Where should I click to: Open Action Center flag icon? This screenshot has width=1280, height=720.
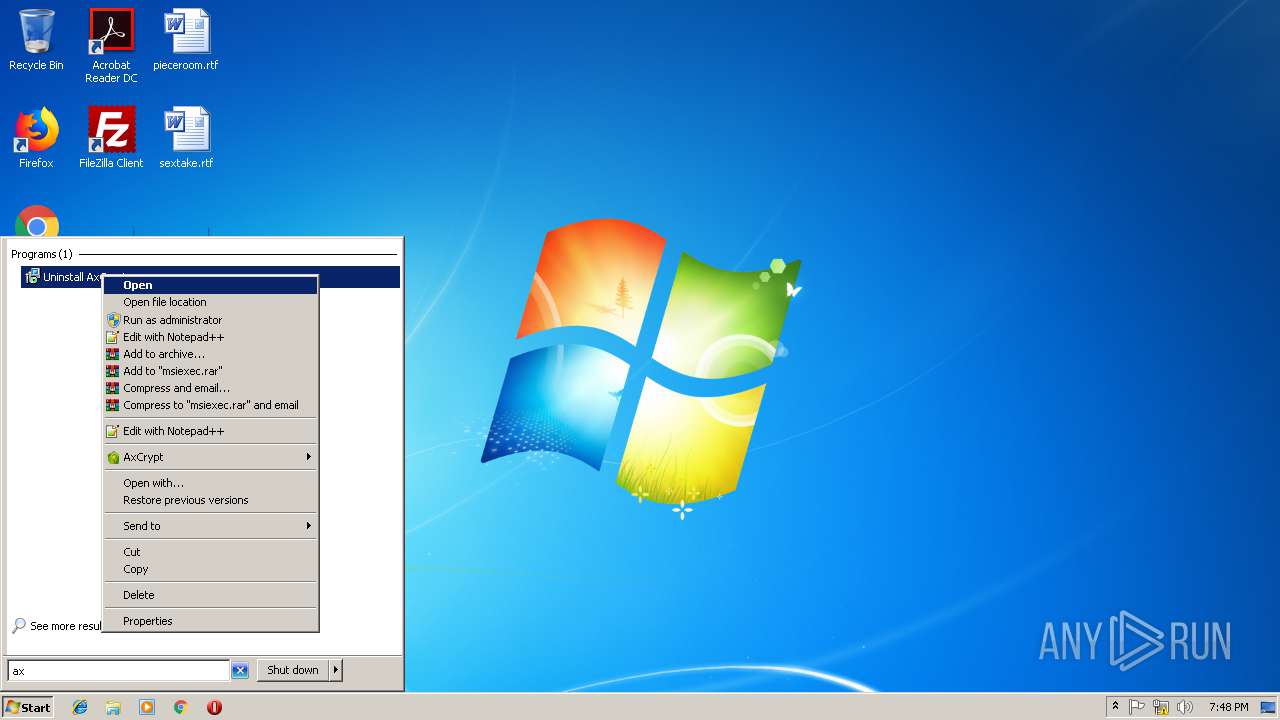tap(1137, 707)
